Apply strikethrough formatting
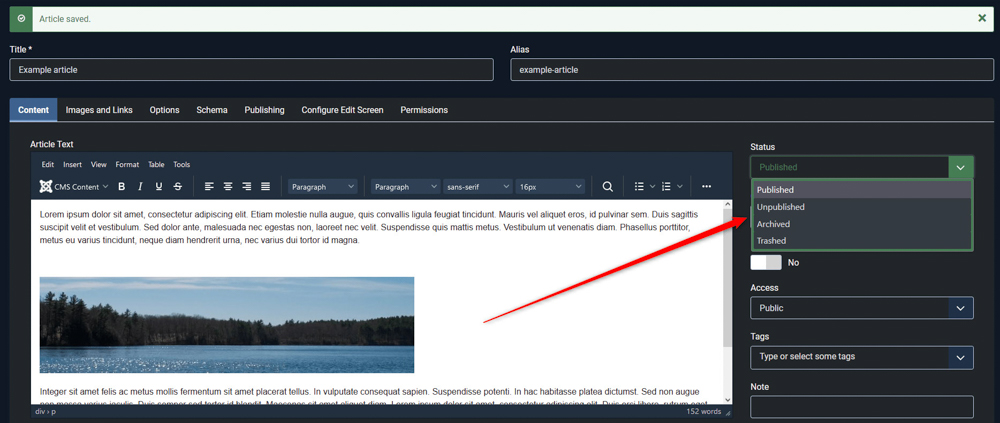The height and width of the screenshot is (423, 1000). tap(178, 186)
